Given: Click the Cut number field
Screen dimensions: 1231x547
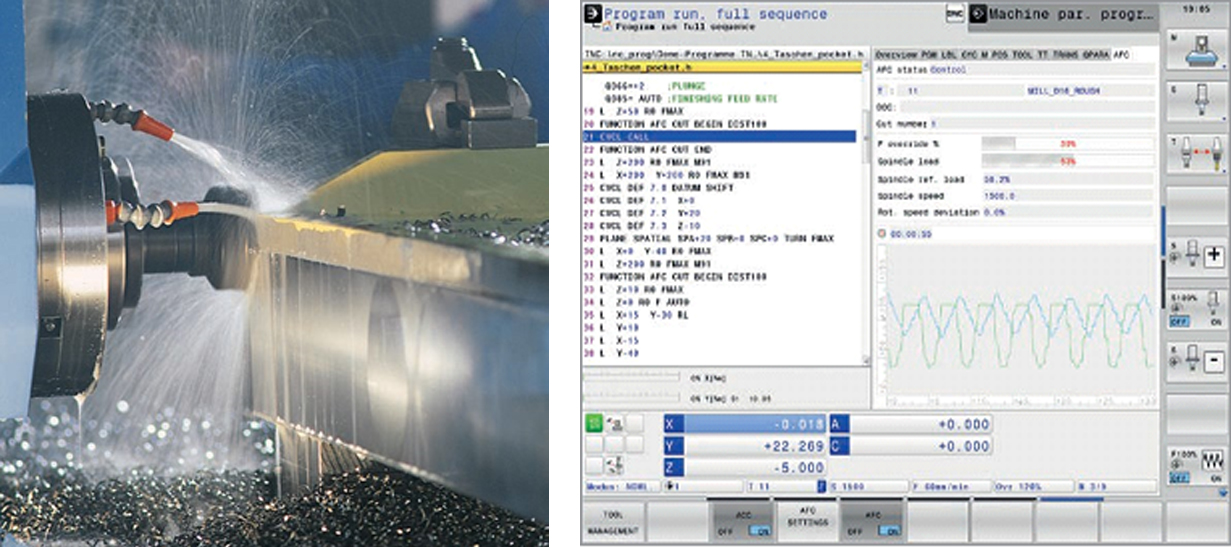Looking at the screenshot, I should (x=1040, y=123).
